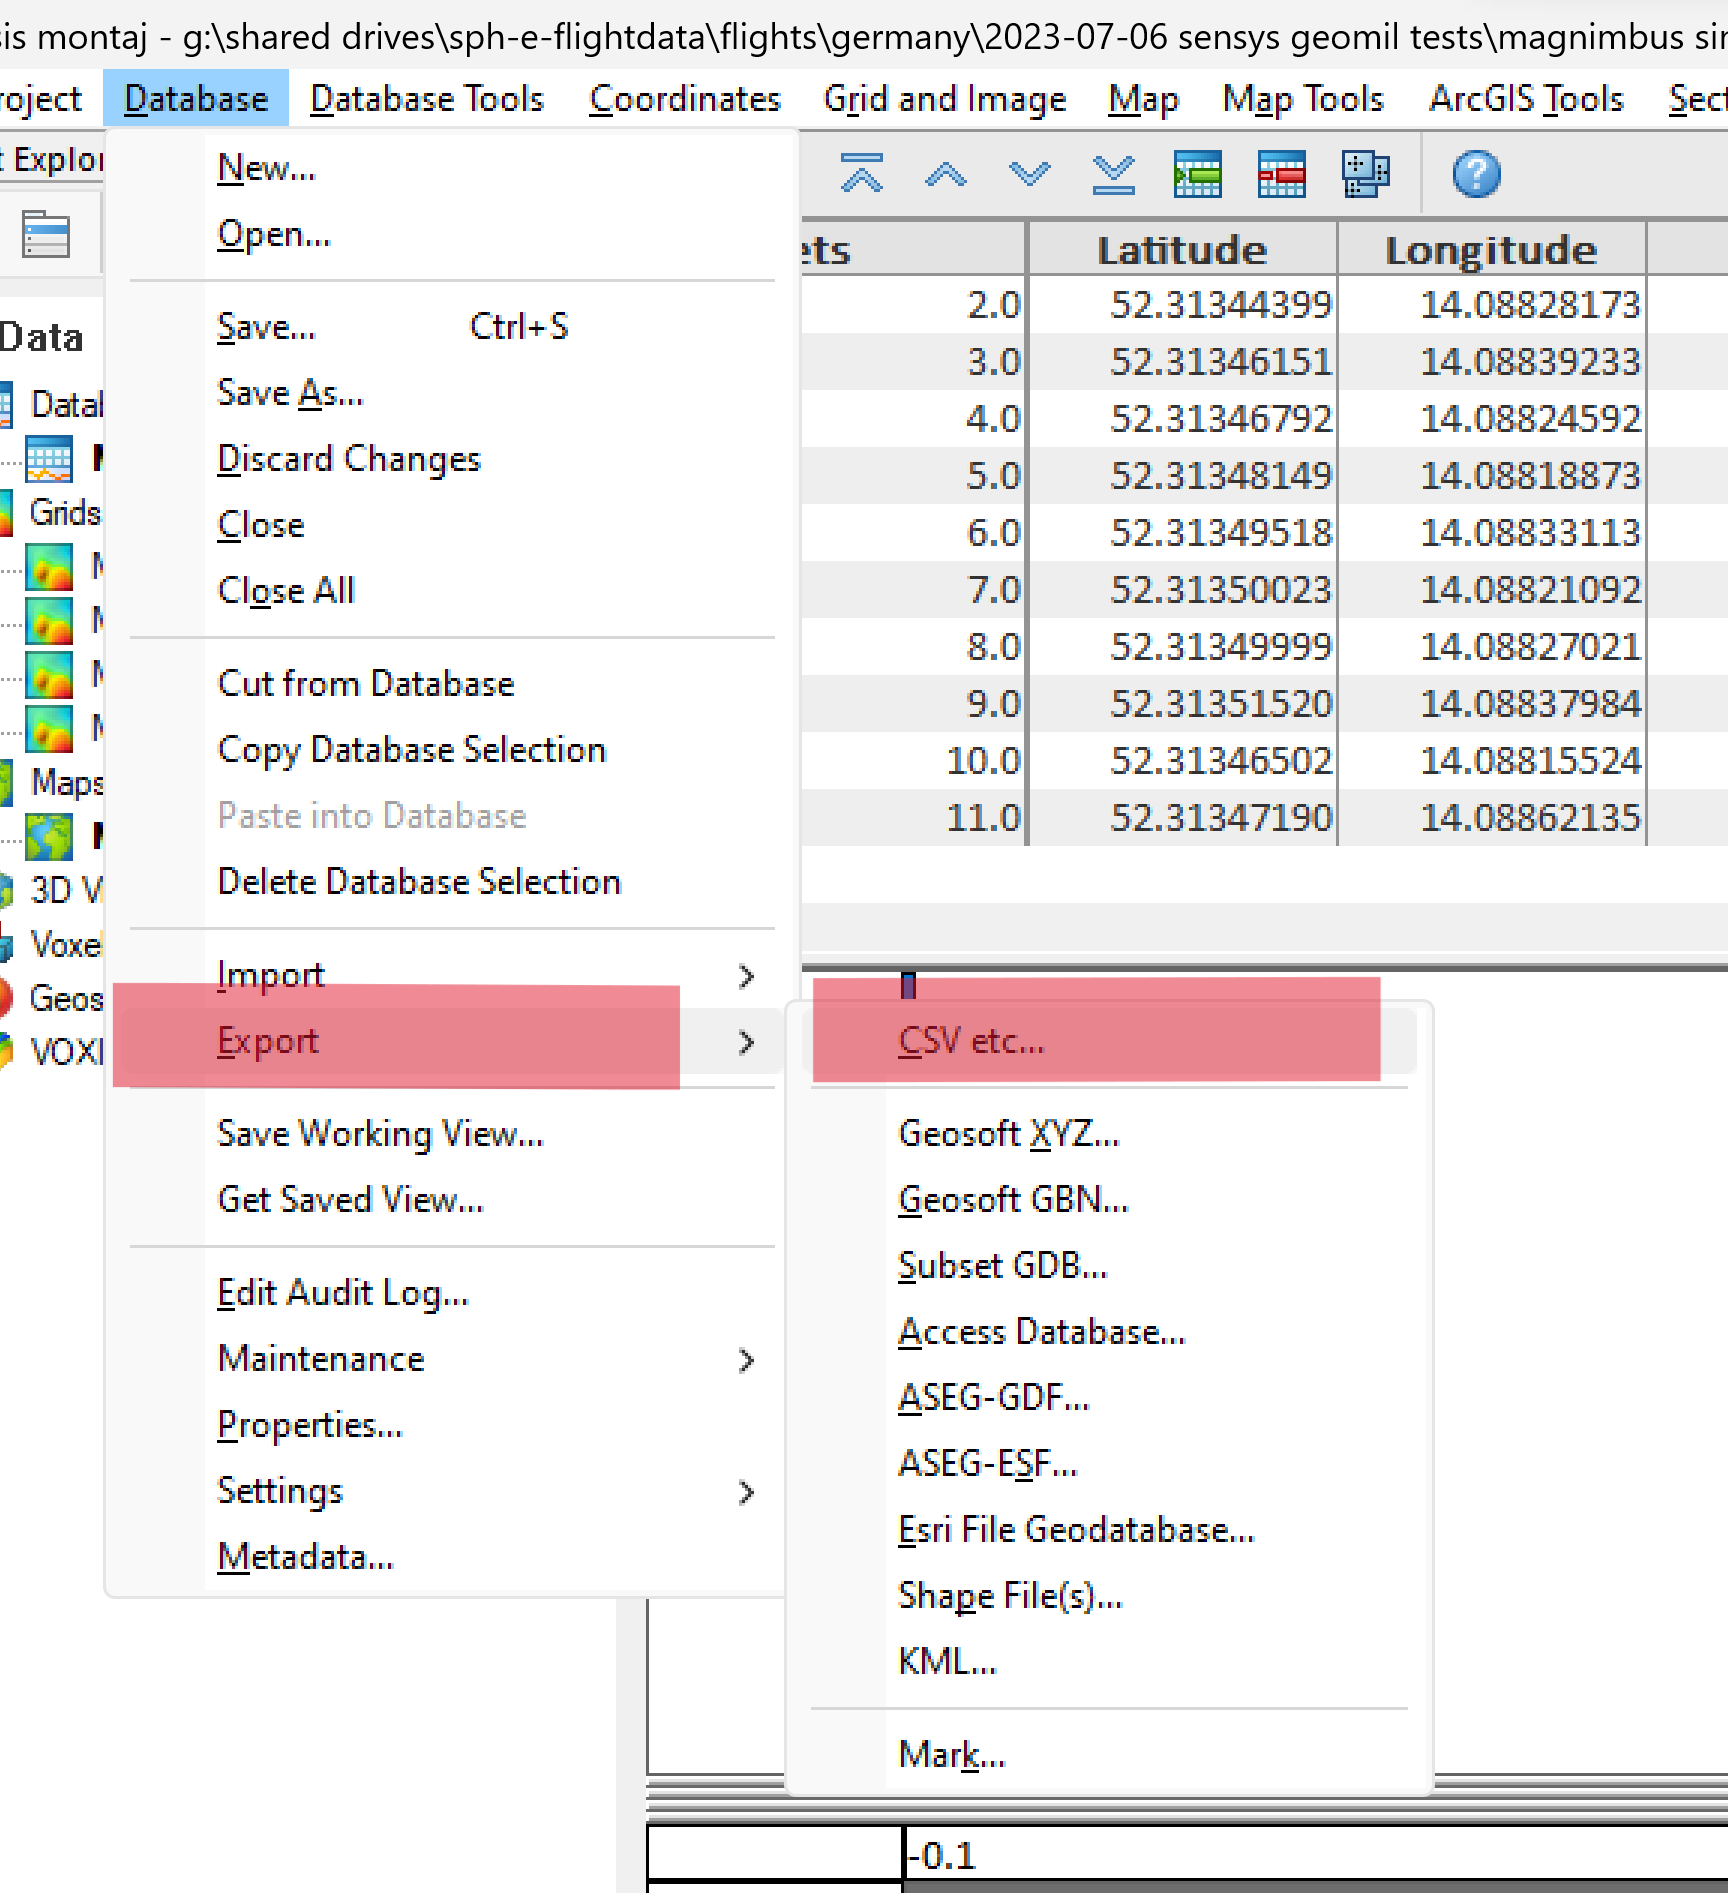Image resolution: width=1728 pixels, height=1893 pixels.
Task: Select Delete Database Selection
Action: [419, 882]
